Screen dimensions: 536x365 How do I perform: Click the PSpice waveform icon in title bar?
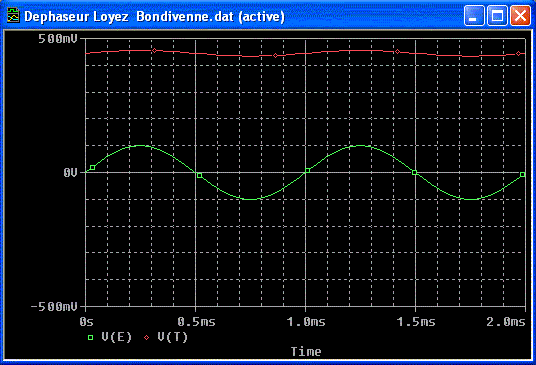(x=13, y=16)
